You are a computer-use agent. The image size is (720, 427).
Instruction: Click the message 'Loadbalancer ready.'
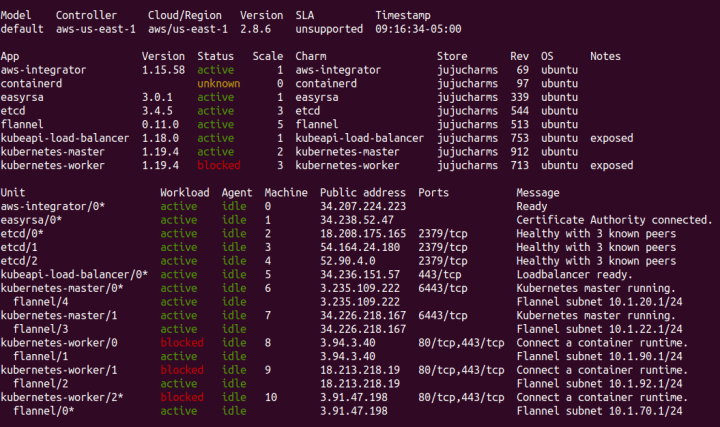(574, 275)
